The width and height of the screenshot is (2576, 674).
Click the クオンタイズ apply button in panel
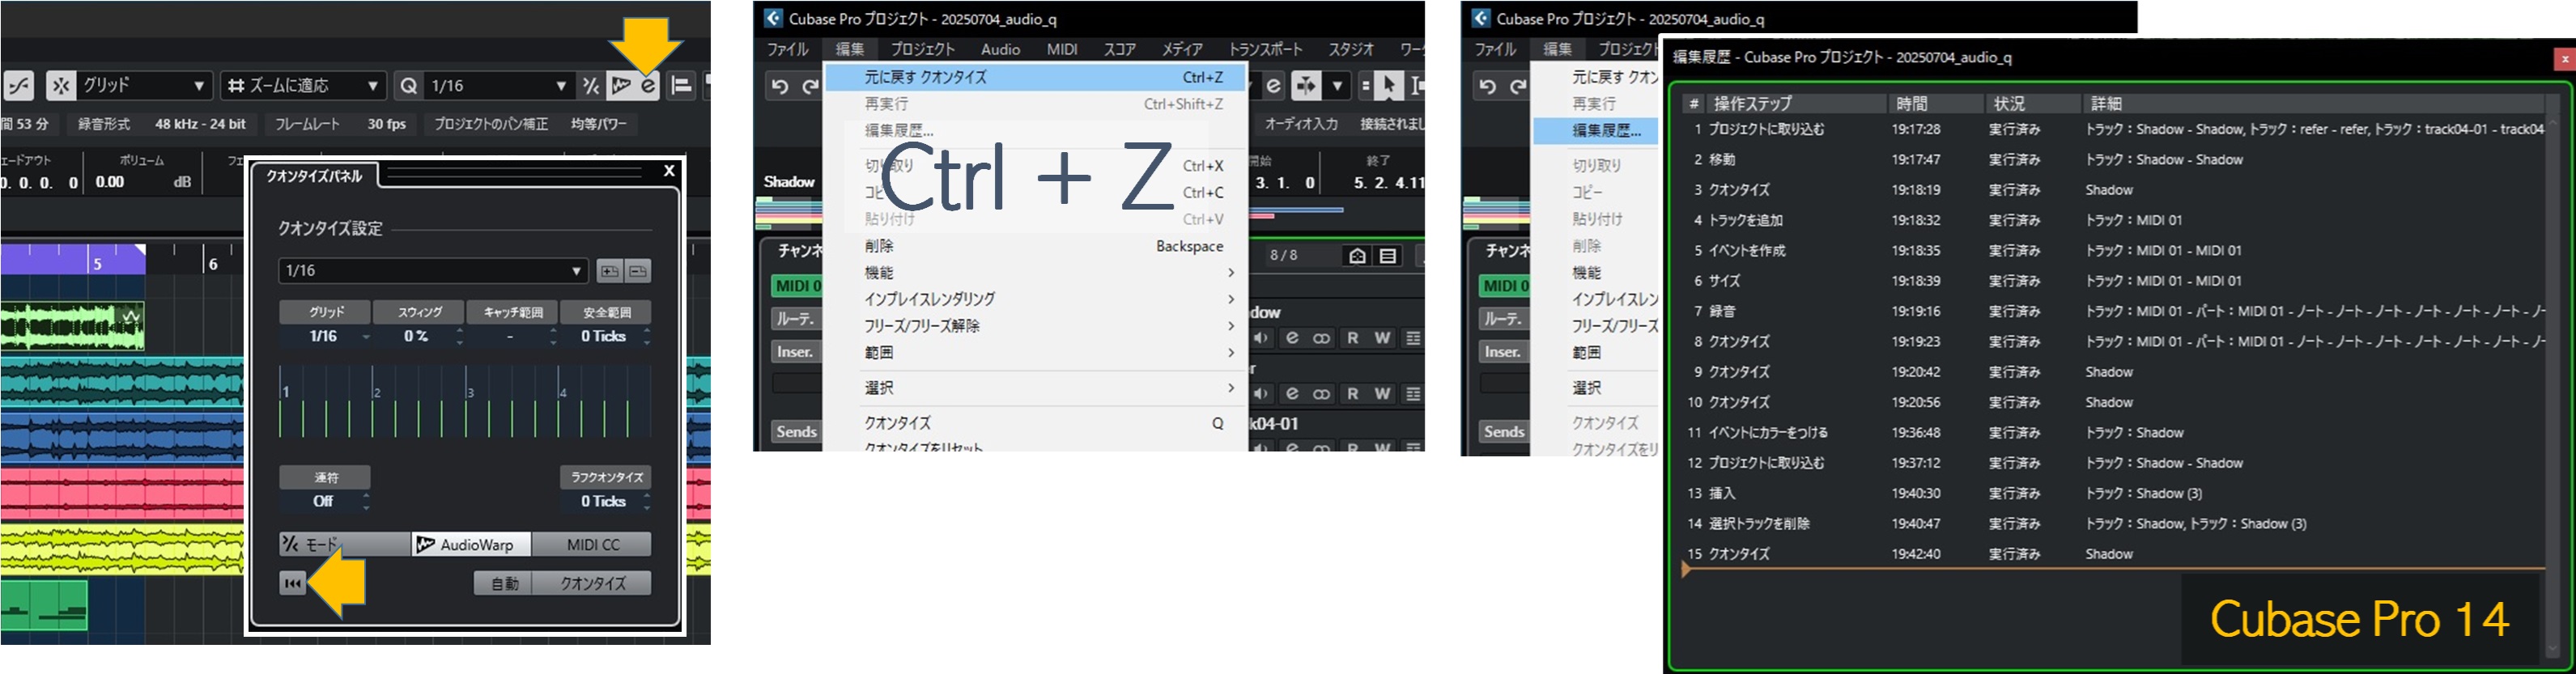pyautogui.click(x=592, y=583)
